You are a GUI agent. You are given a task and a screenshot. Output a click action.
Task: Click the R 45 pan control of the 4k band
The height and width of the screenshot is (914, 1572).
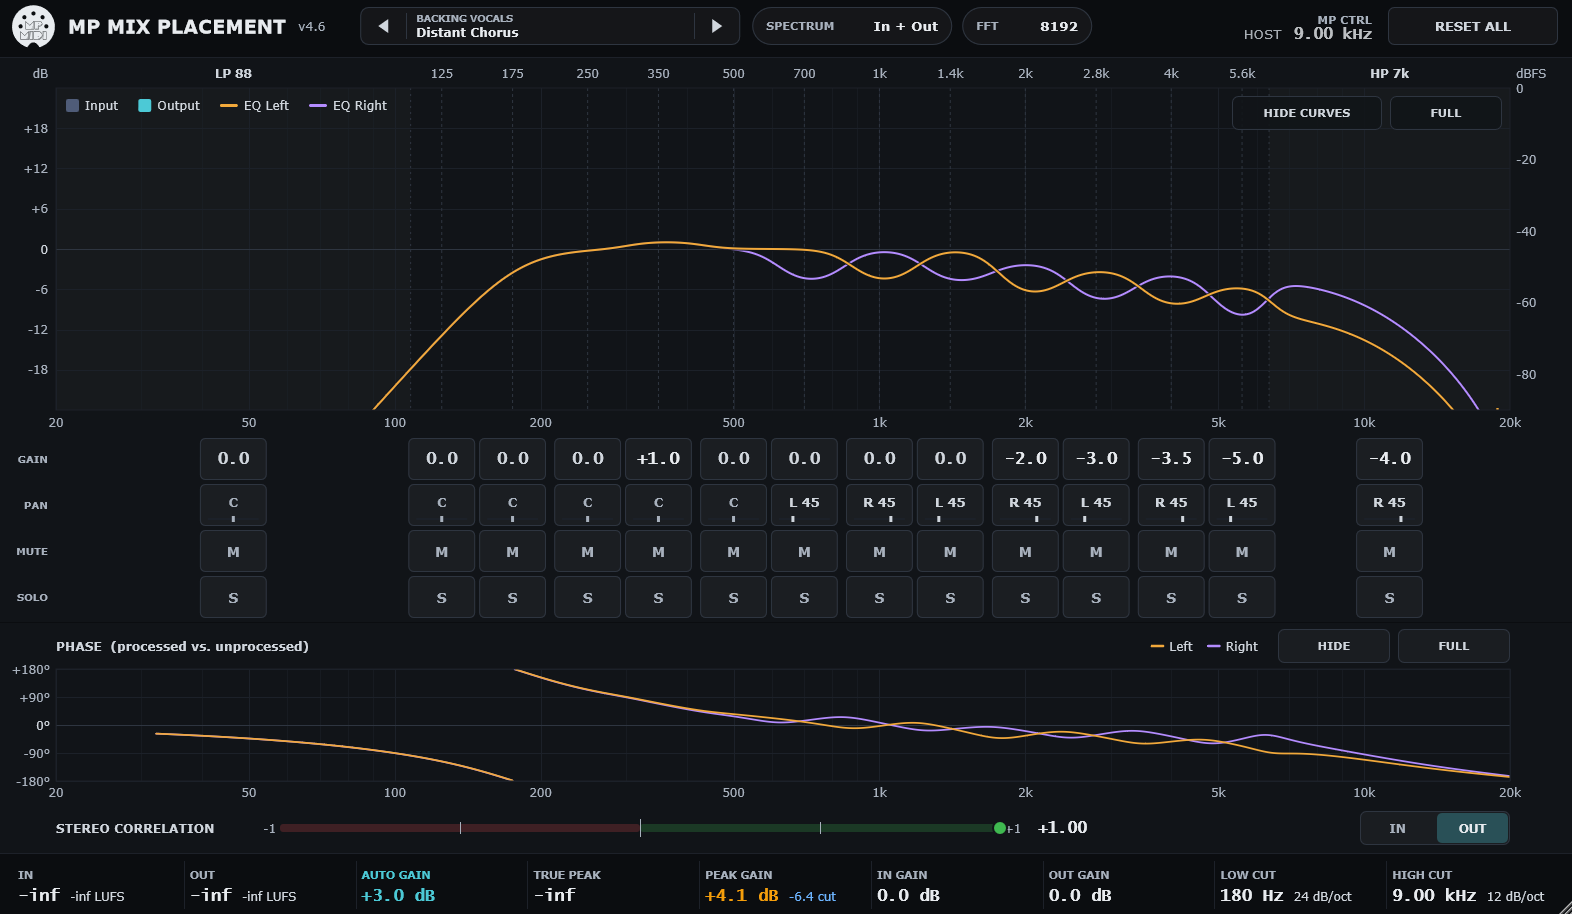click(x=1171, y=505)
